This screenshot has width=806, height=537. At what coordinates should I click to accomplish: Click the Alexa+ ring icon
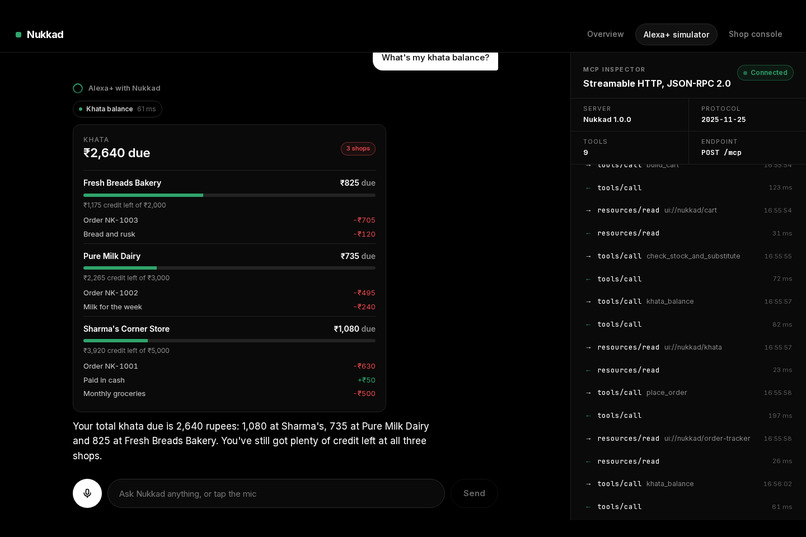coord(78,88)
